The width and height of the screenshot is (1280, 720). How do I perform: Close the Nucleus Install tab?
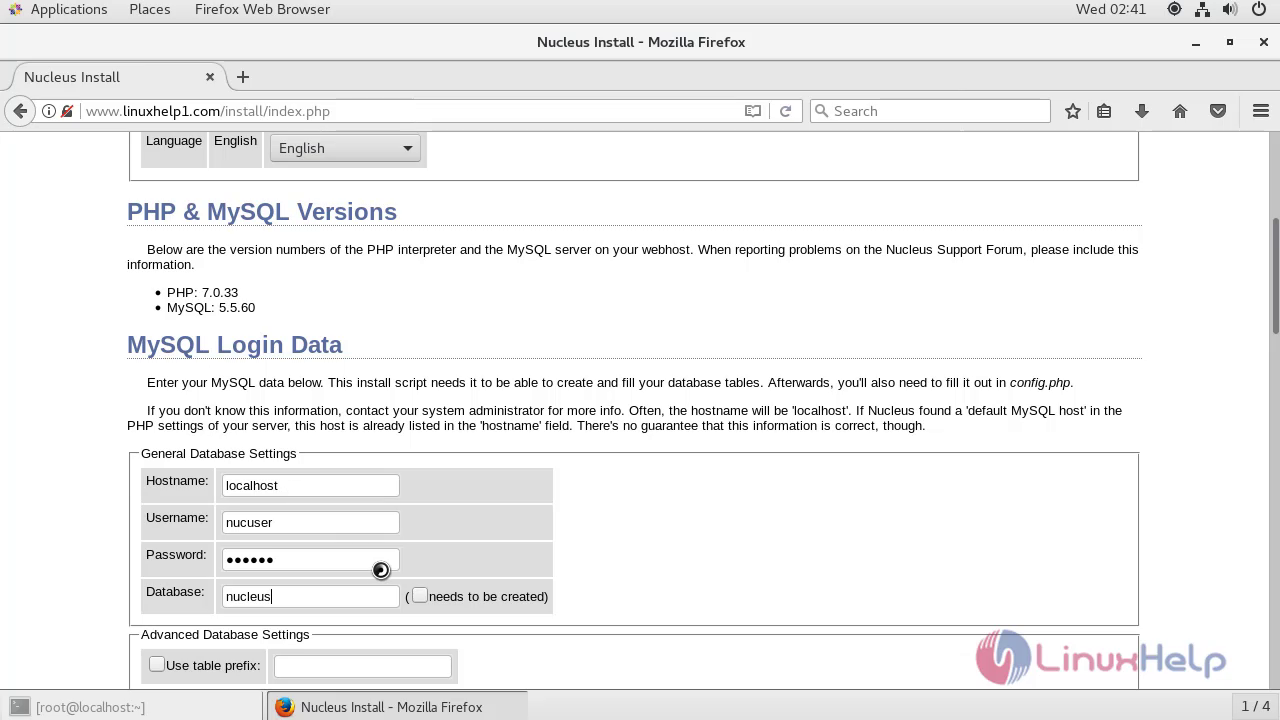[x=210, y=77]
